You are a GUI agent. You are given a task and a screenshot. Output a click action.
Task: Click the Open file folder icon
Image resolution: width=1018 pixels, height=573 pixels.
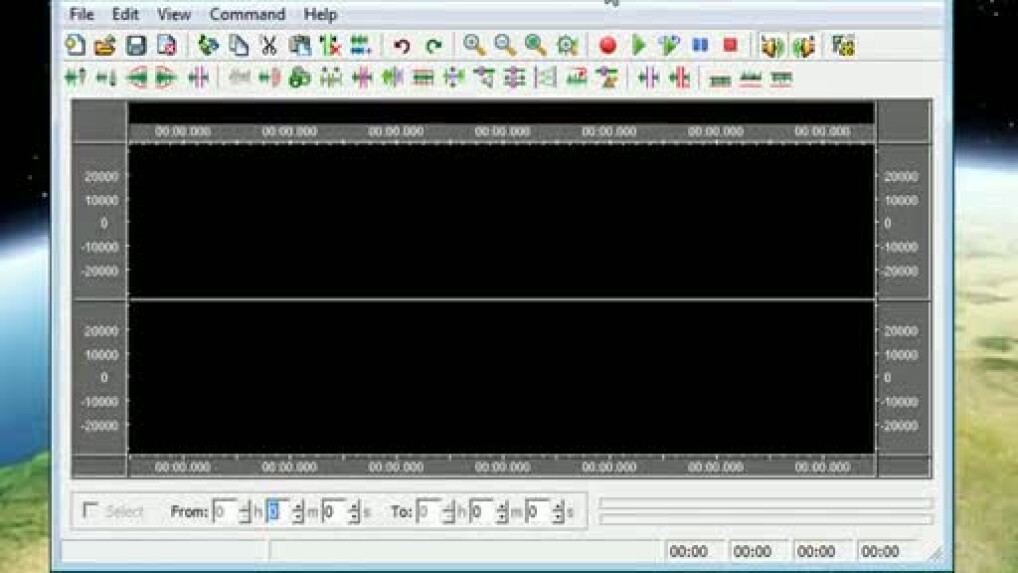105,45
